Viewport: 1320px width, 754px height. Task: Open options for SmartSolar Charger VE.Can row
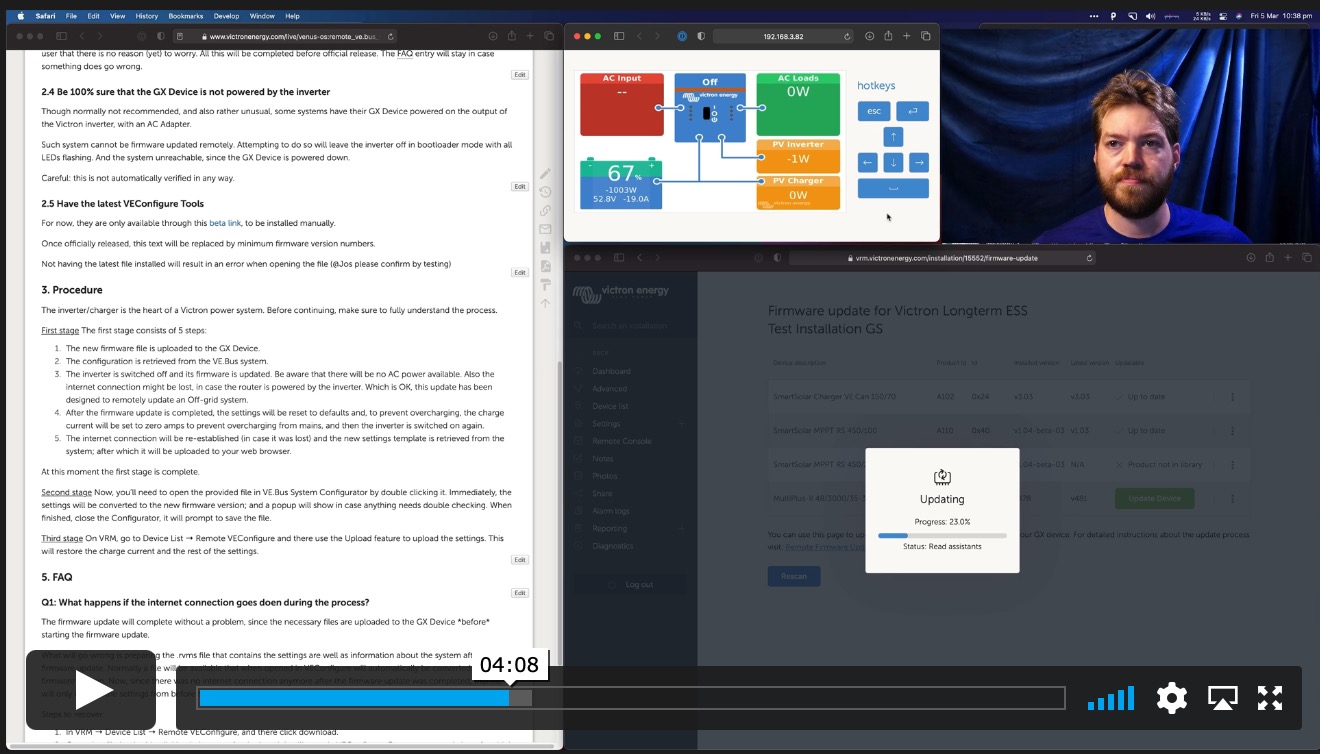pos(1232,397)
